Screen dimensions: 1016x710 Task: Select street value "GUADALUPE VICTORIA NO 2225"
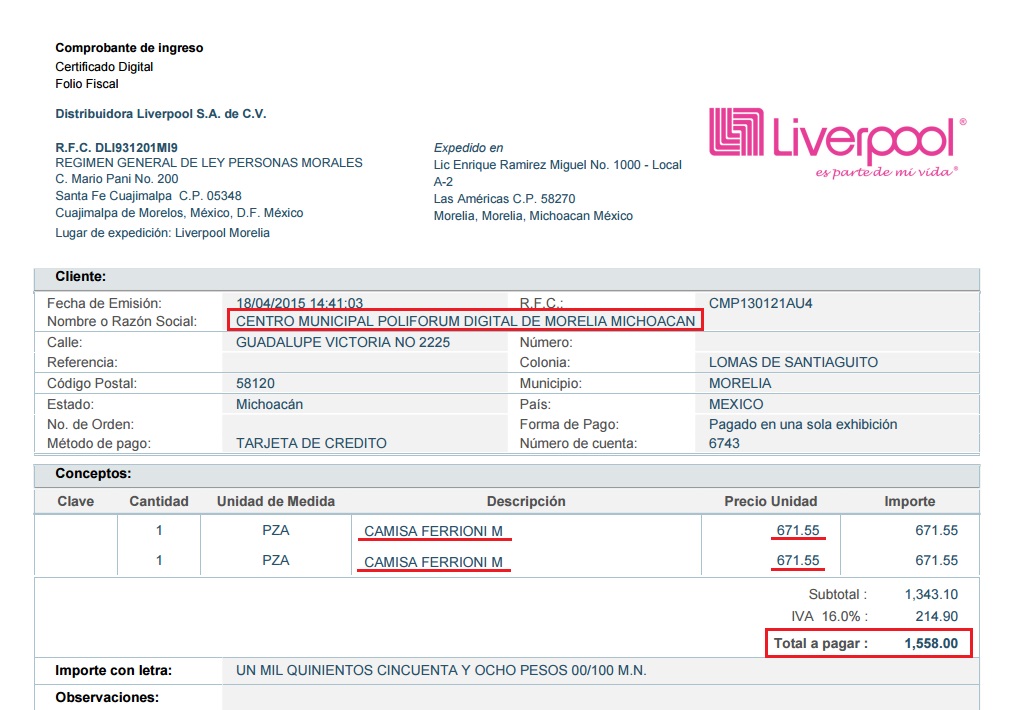(x=343, y=343)
